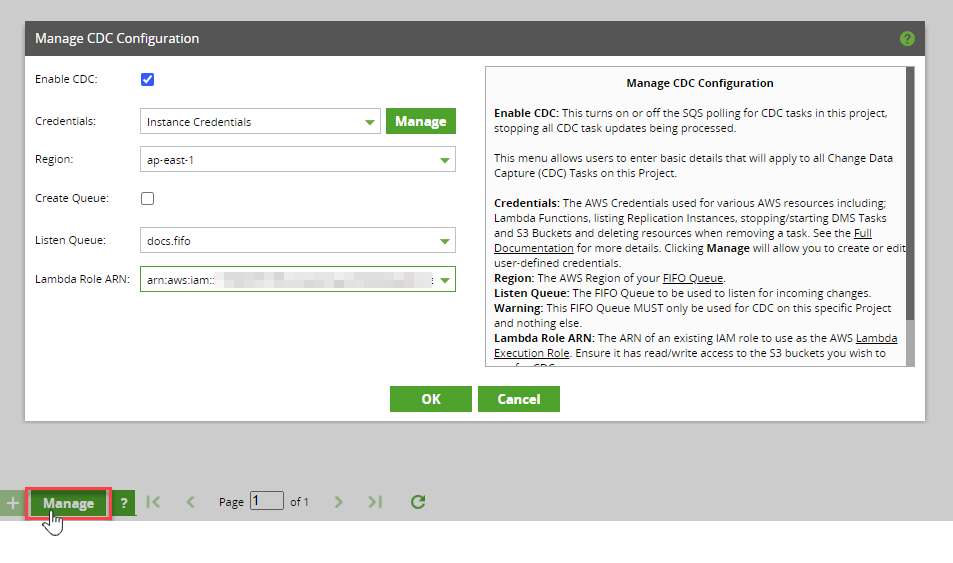This screenshot has height=563, width=953.
Task: Expand the Lambda Role ARN dropdown arrow
Action: (x=445, y=280)
